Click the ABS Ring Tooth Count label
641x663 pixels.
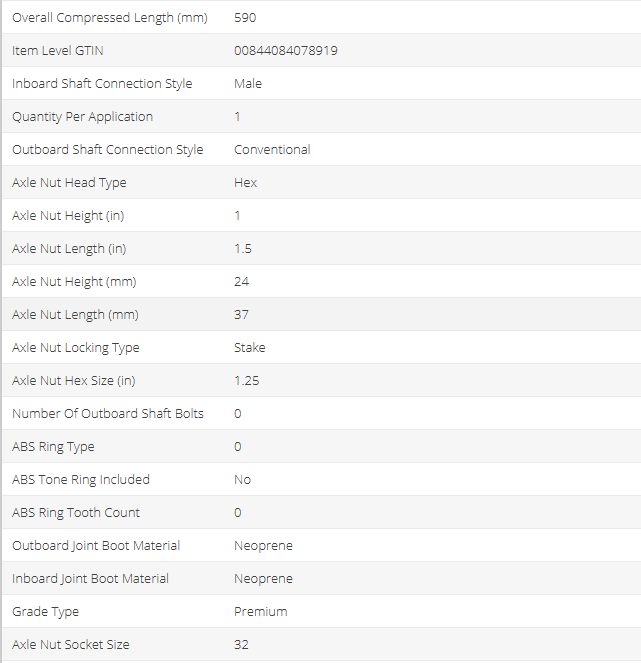click(x=76, y=513)
